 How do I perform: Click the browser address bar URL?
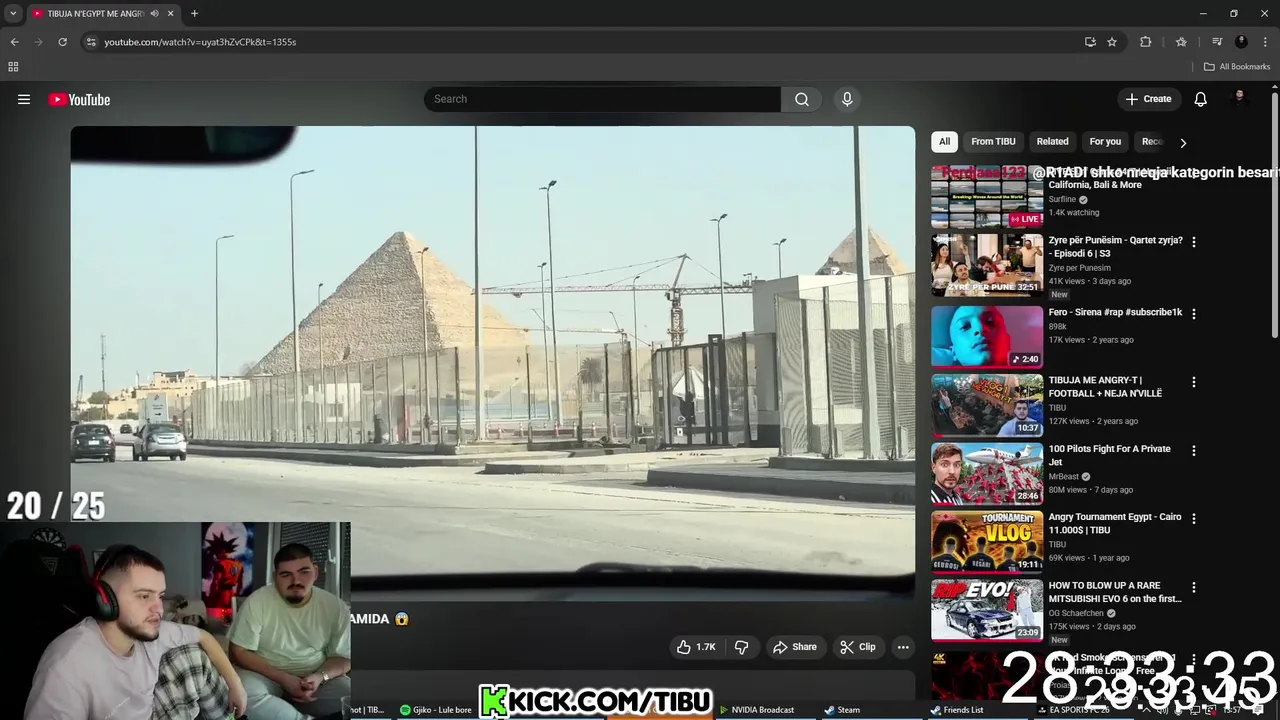tap(200, 42)
